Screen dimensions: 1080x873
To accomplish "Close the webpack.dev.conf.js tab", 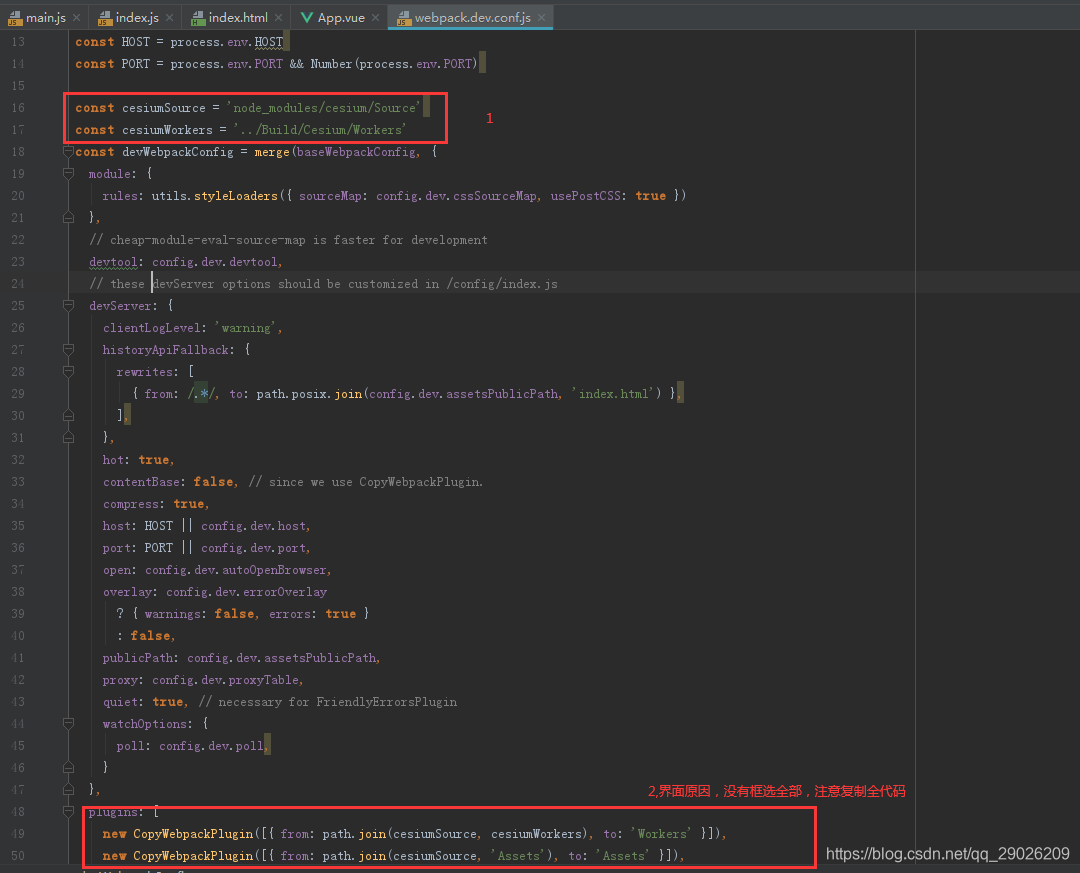I will coord(540,17).
